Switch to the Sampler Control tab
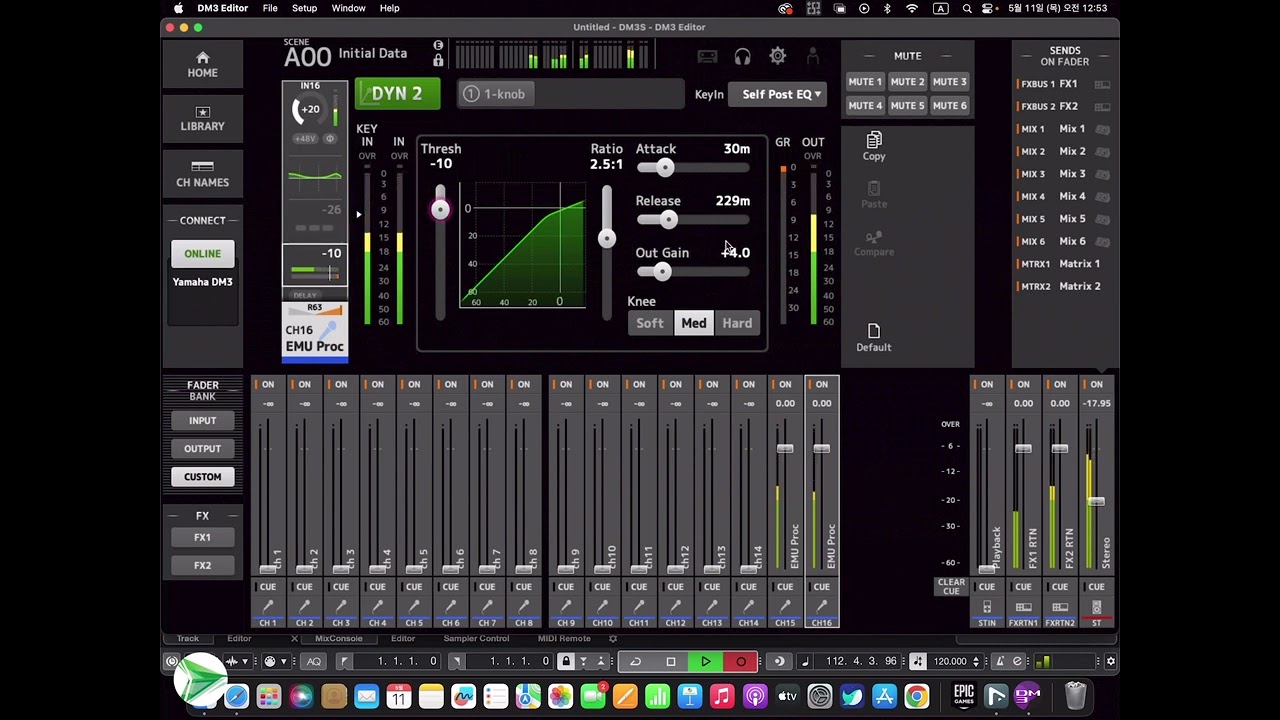The image size is (1280, 720). pos(476,638)
